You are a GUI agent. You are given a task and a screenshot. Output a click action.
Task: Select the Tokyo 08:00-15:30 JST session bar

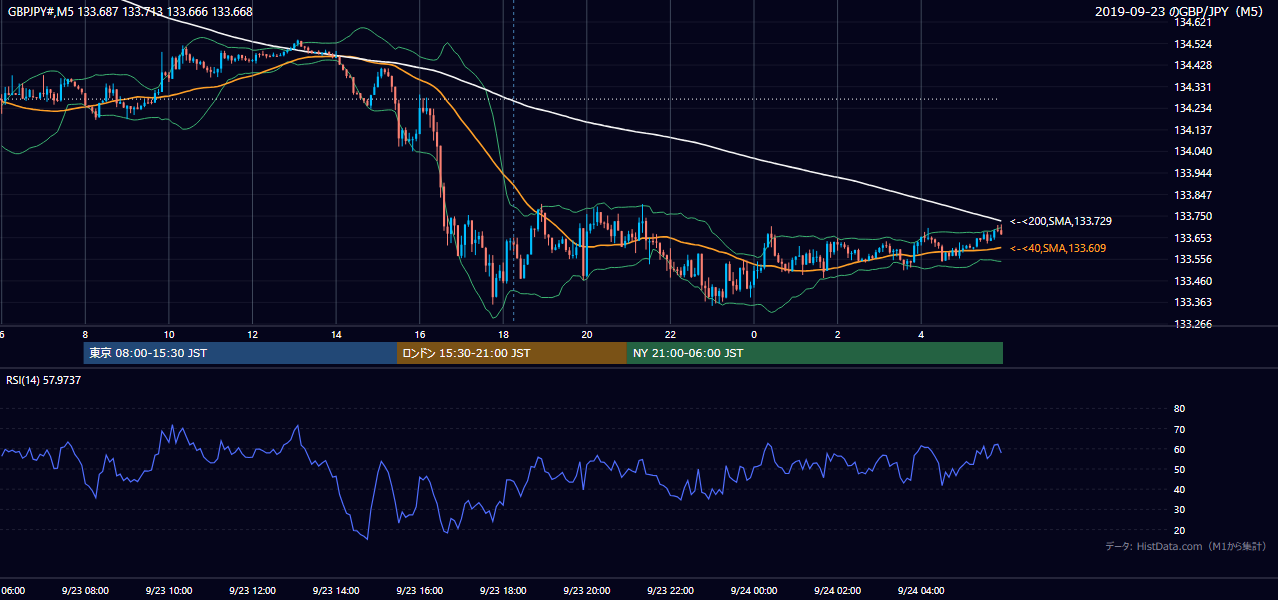pyautogui.click(x=240, y=353)
